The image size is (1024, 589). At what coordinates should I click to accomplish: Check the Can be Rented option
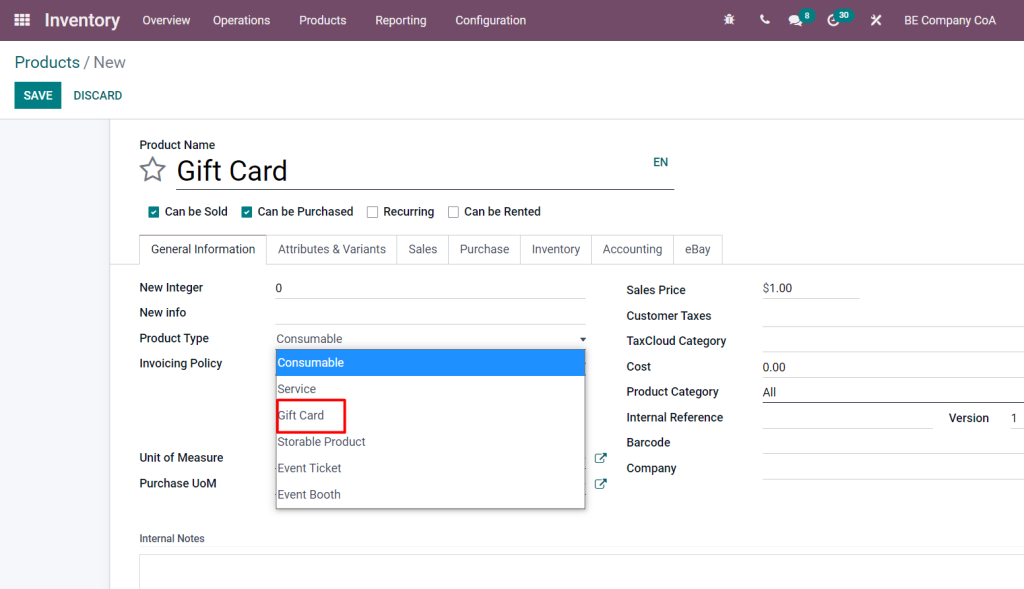click(453, 211)
